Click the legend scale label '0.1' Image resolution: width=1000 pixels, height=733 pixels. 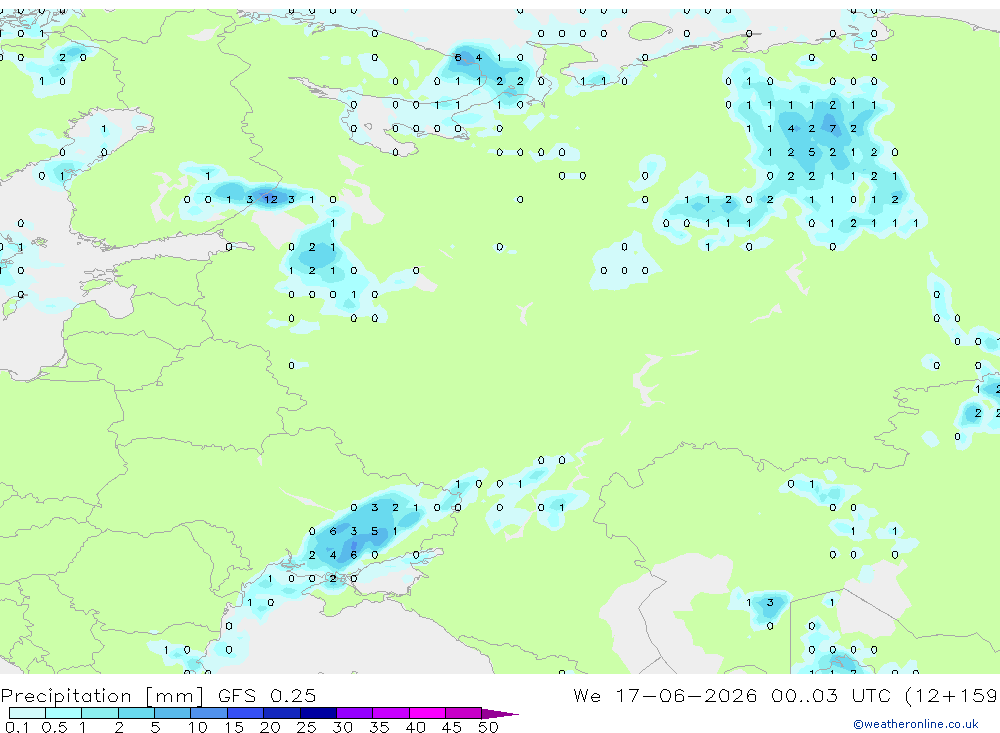click(x=17, y=727)
